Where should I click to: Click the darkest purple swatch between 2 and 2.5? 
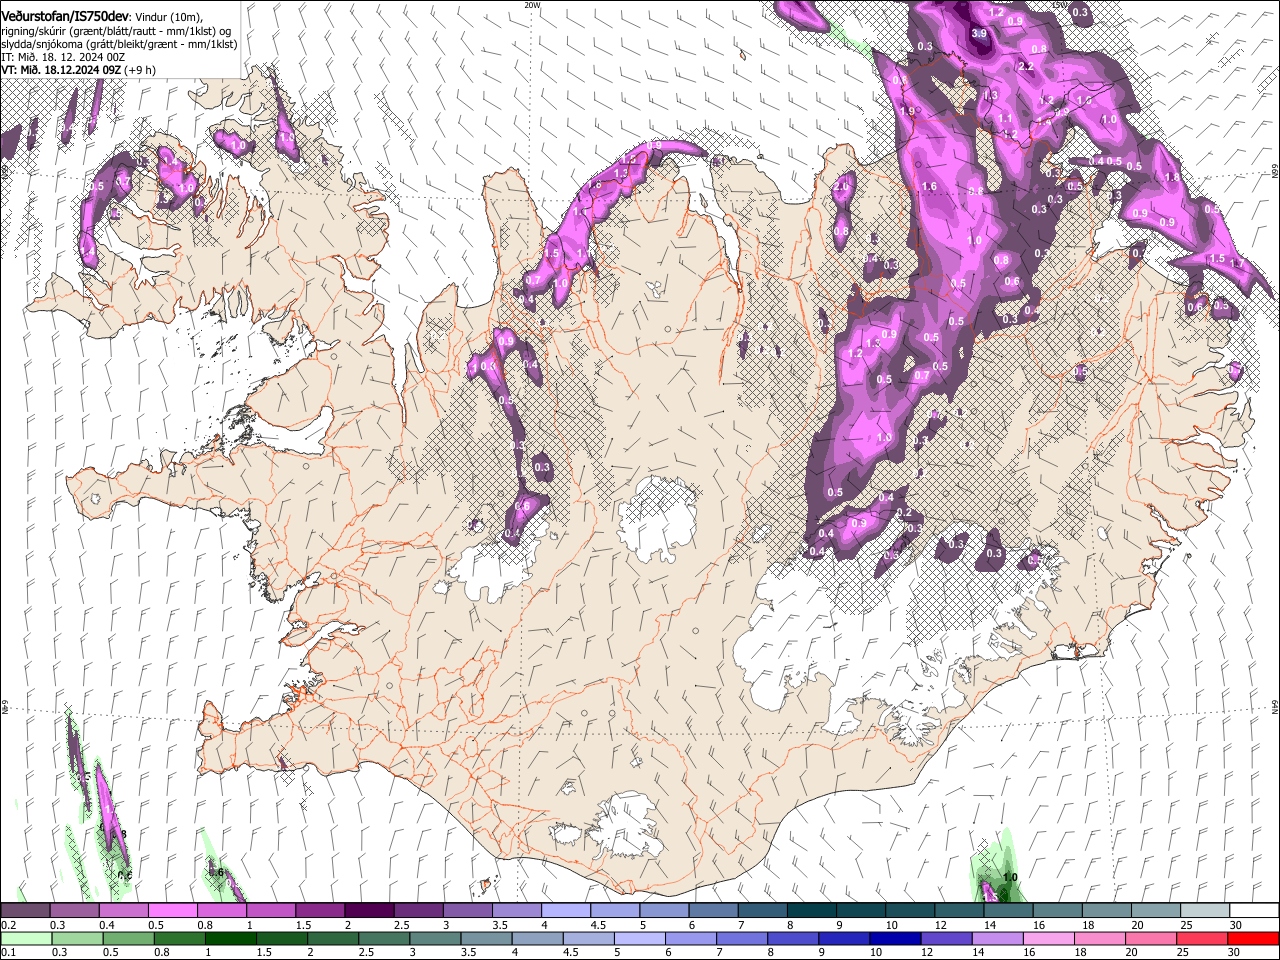point(369,911)
